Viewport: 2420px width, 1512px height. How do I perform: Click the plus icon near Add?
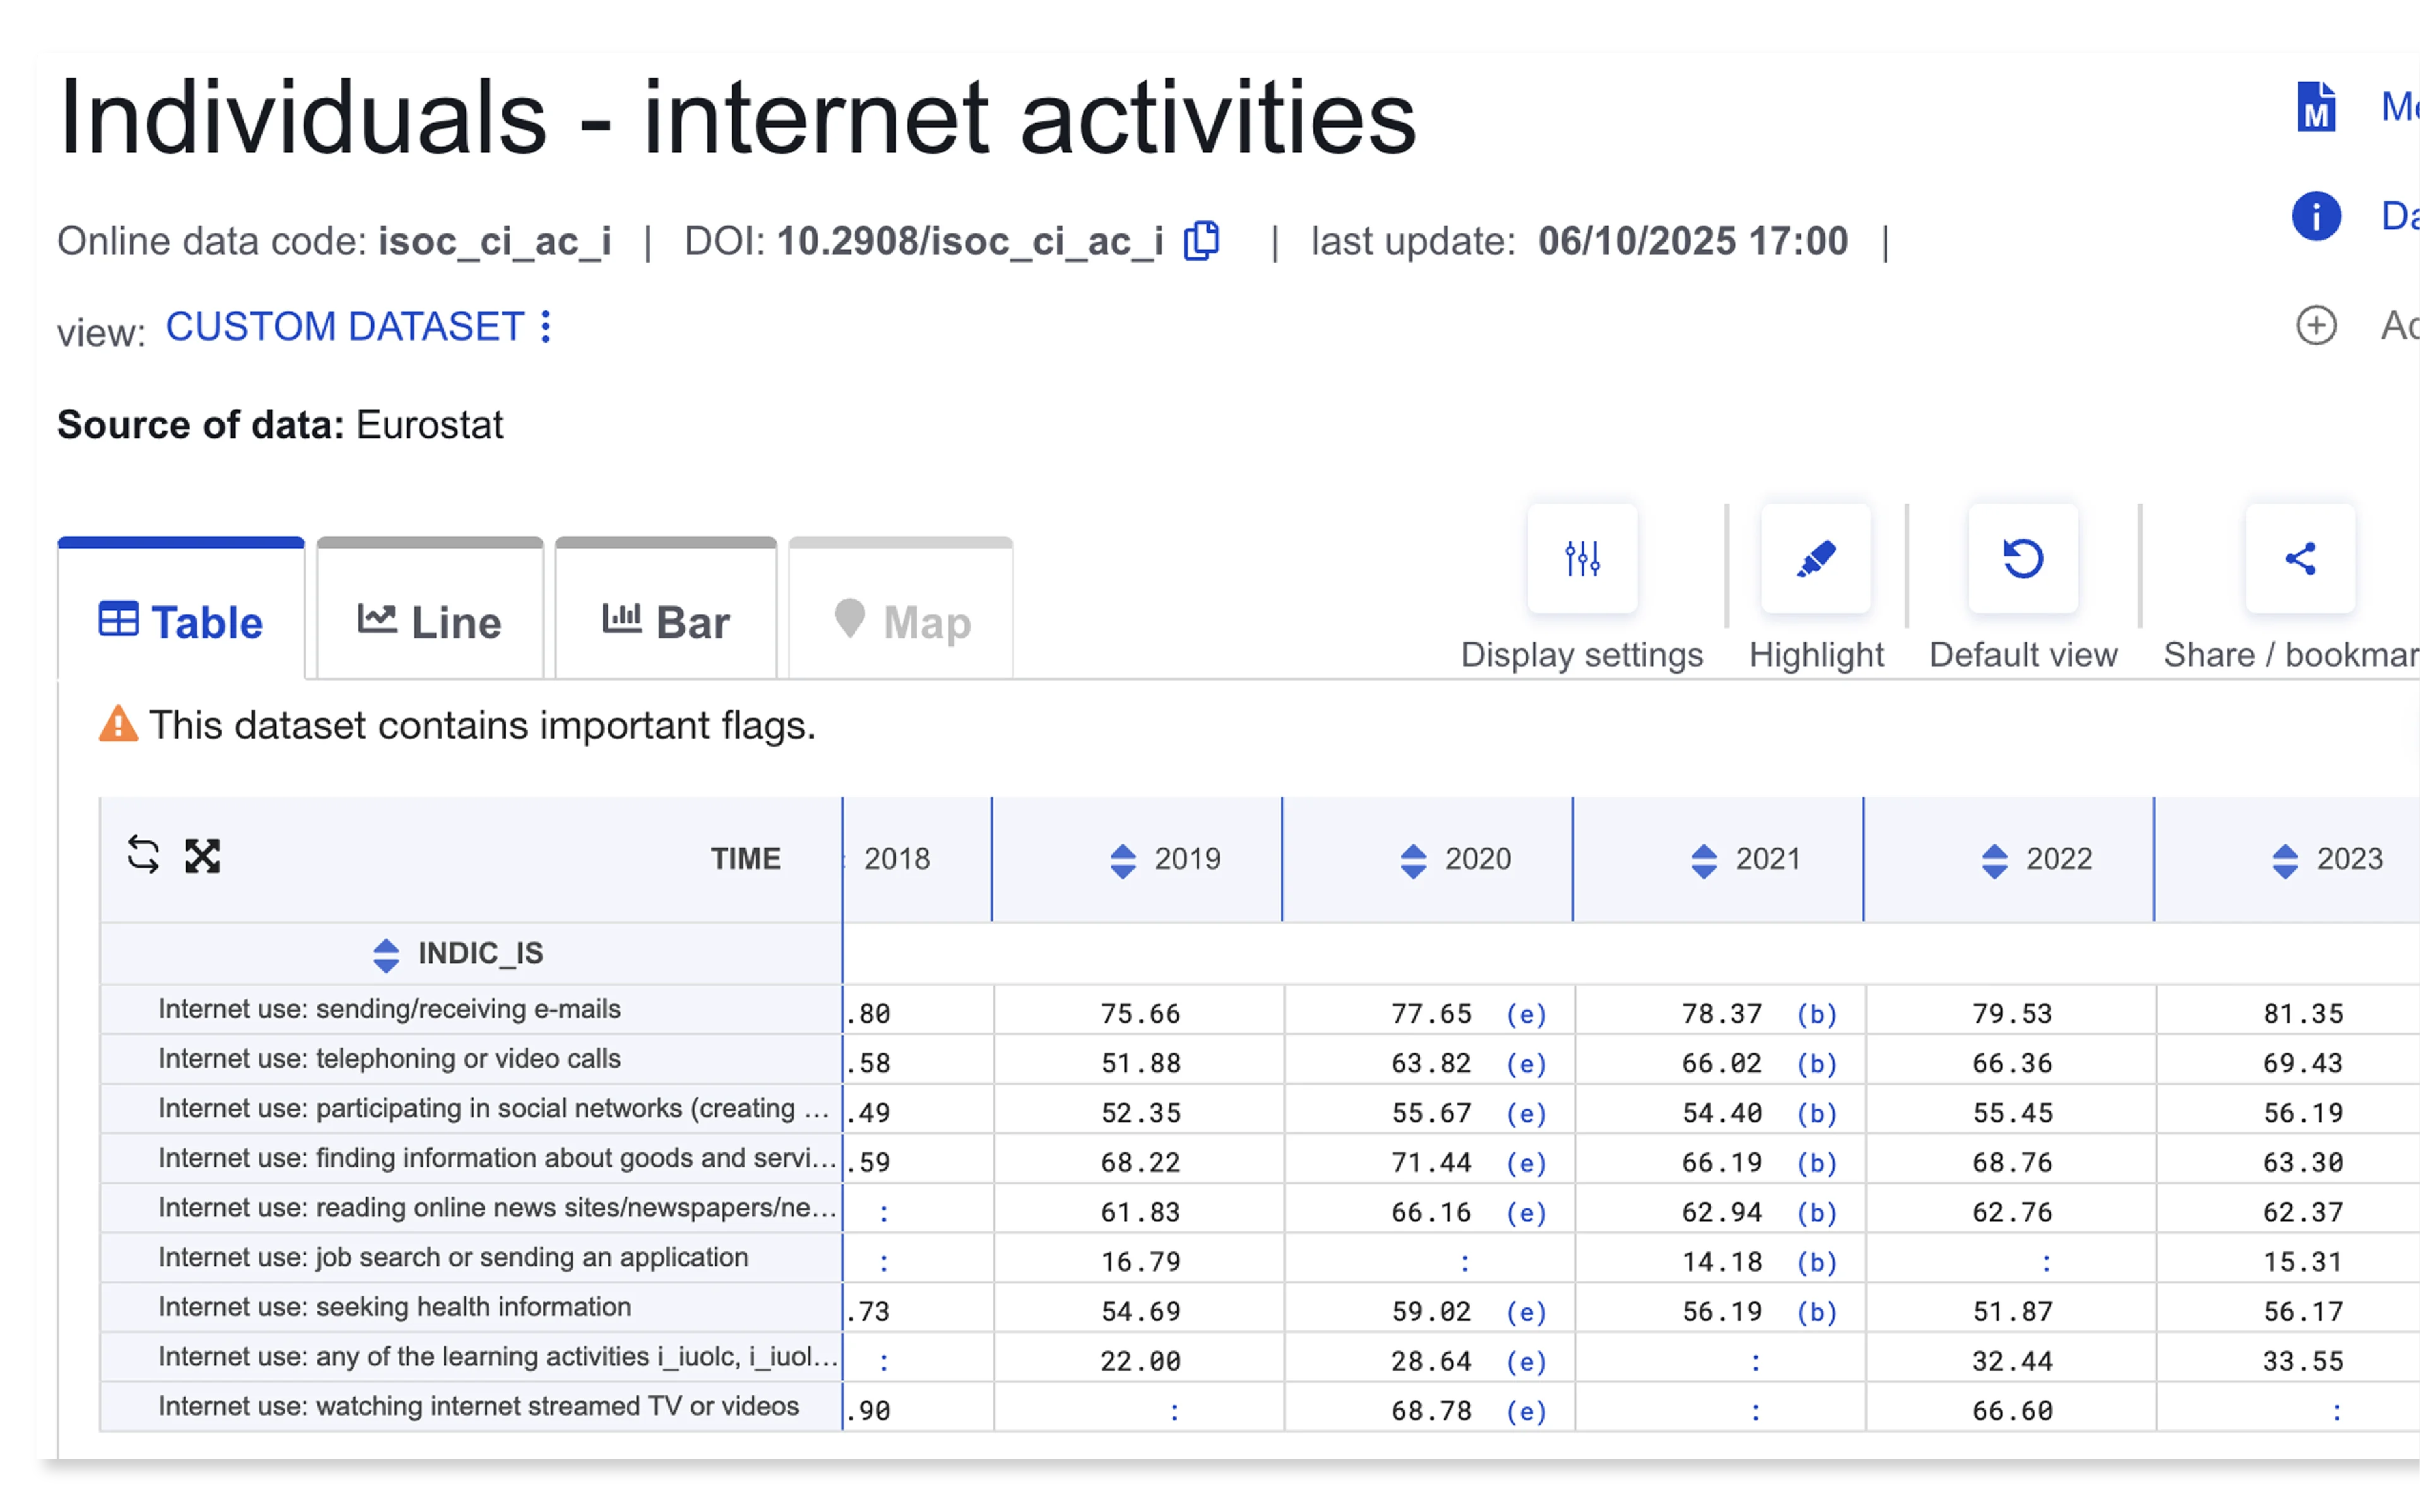[2317, 325]
